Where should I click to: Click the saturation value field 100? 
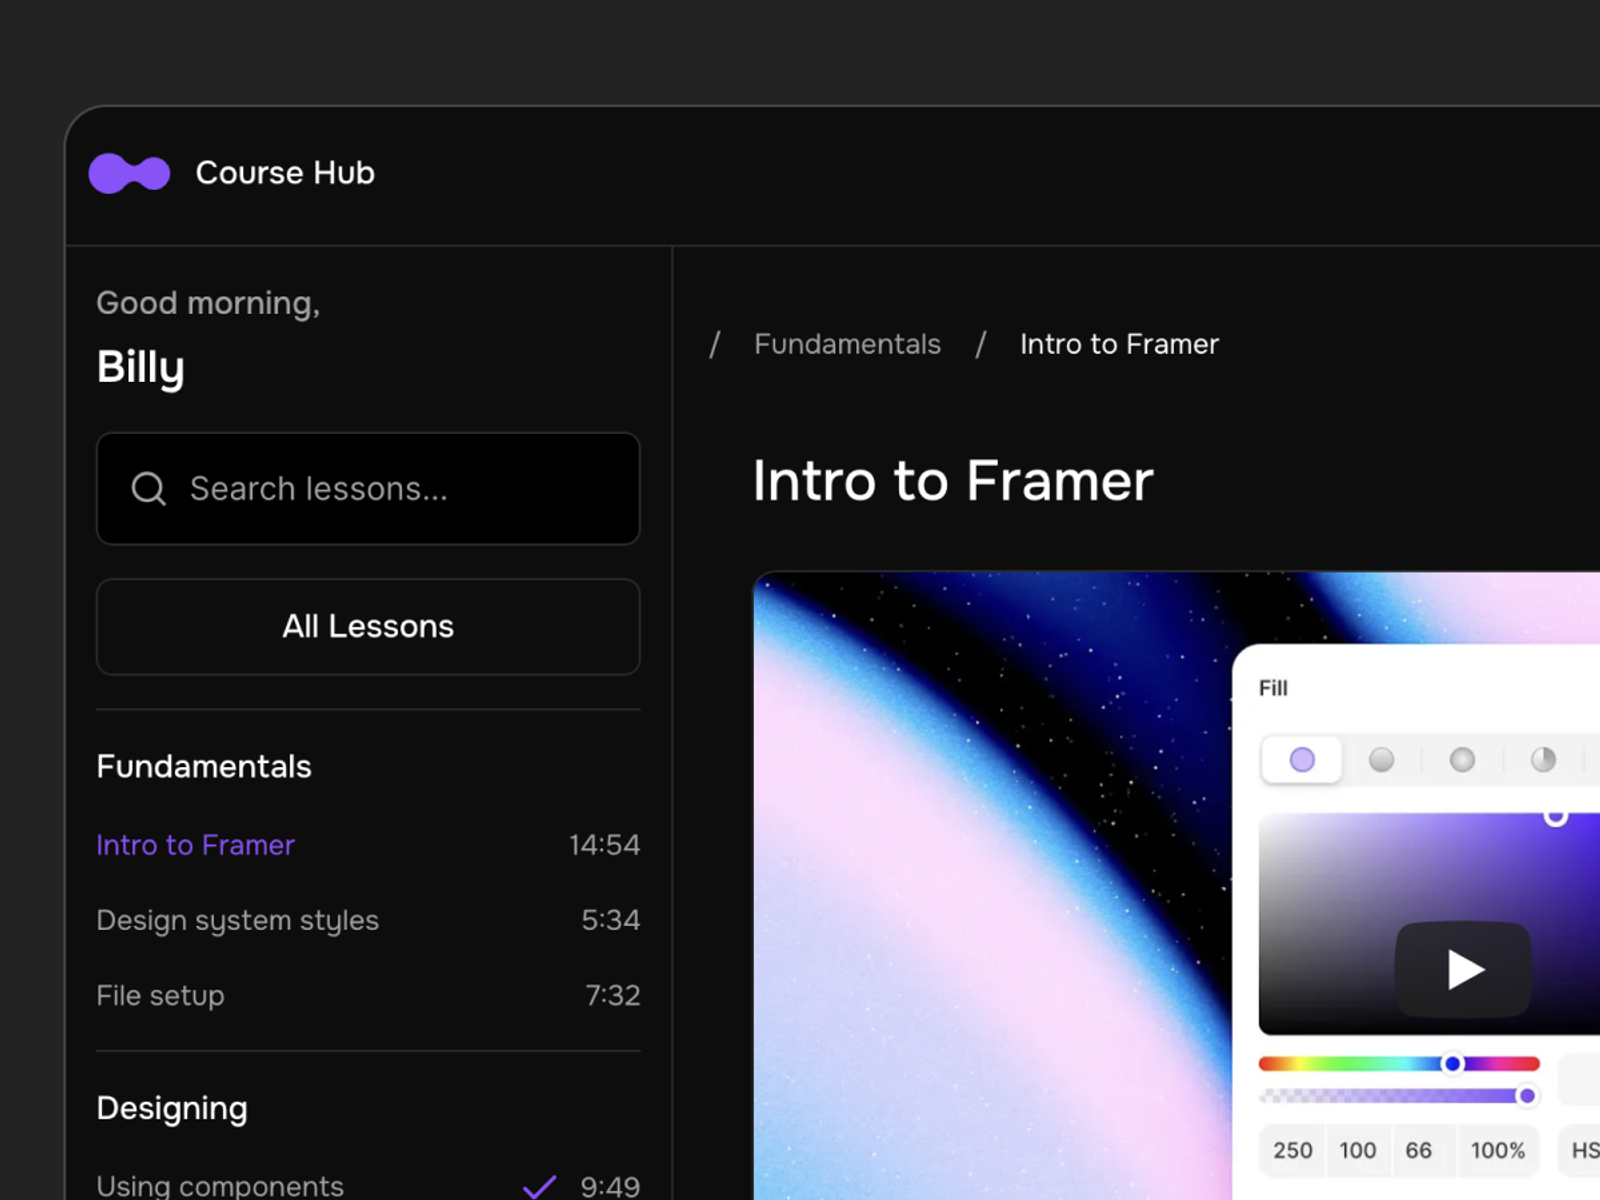(x=1357, y=1151)
